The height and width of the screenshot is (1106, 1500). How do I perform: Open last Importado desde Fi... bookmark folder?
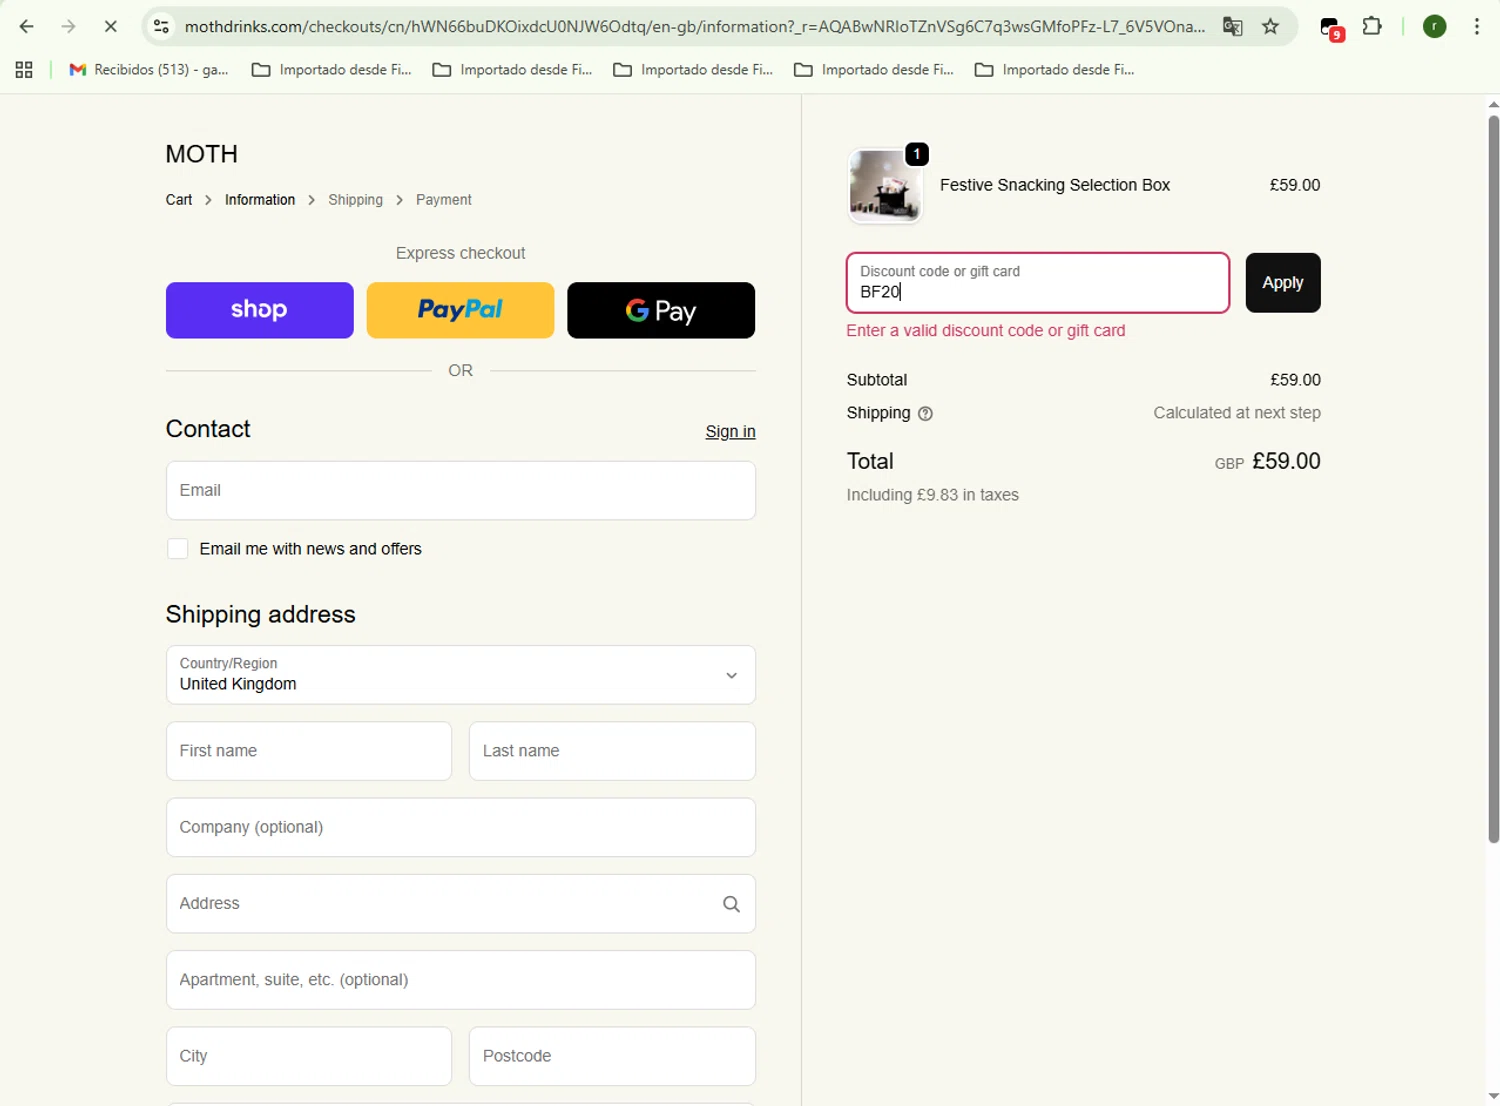[1054, 70]
